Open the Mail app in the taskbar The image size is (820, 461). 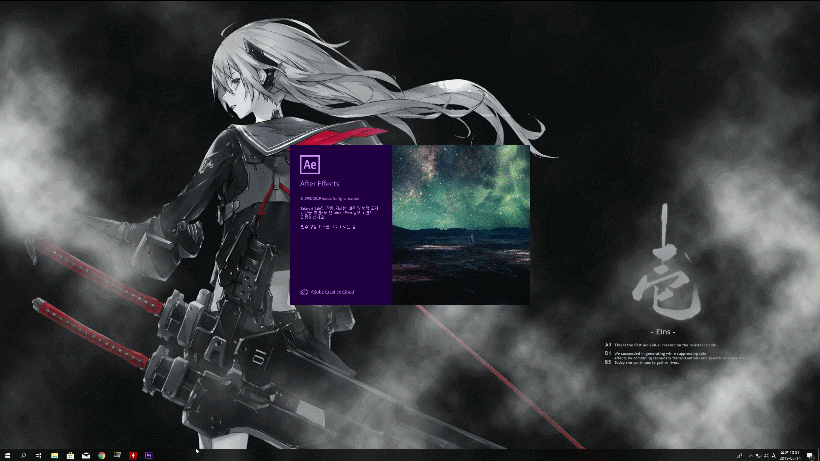click(x=86, y=455)
